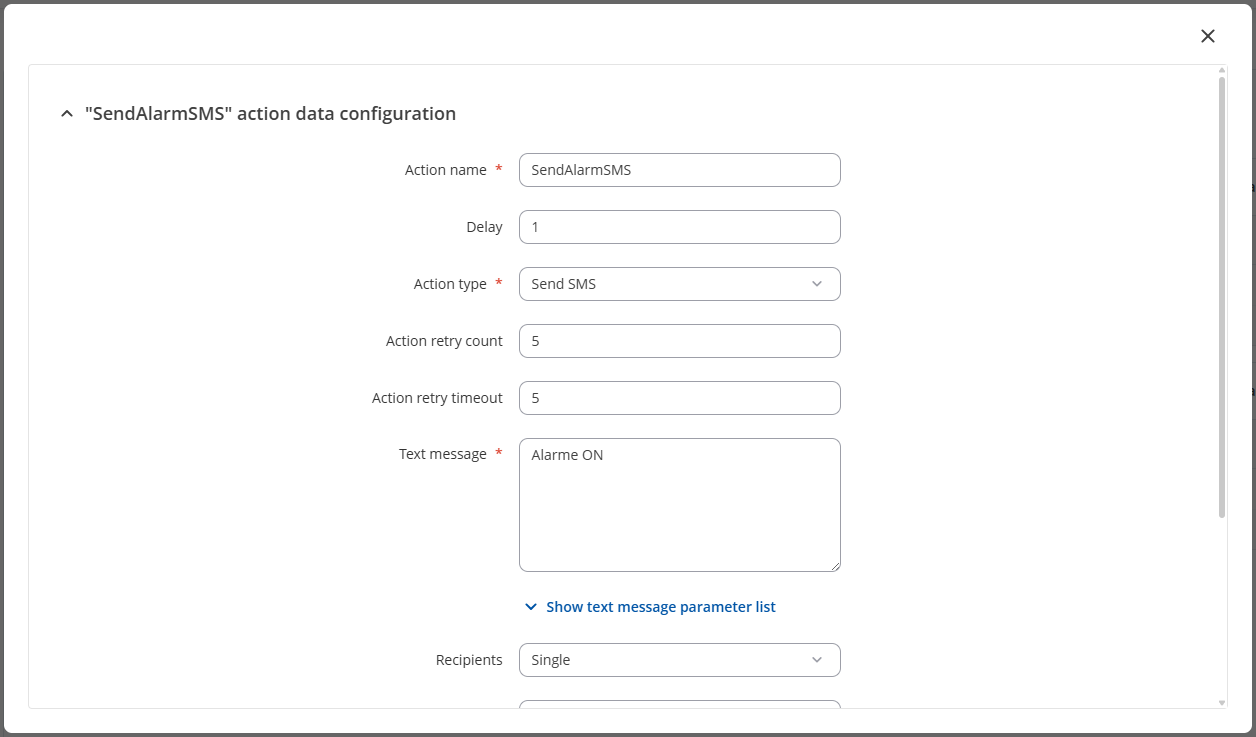
Task: Click the Action retry count field
Action: [679, 341]
